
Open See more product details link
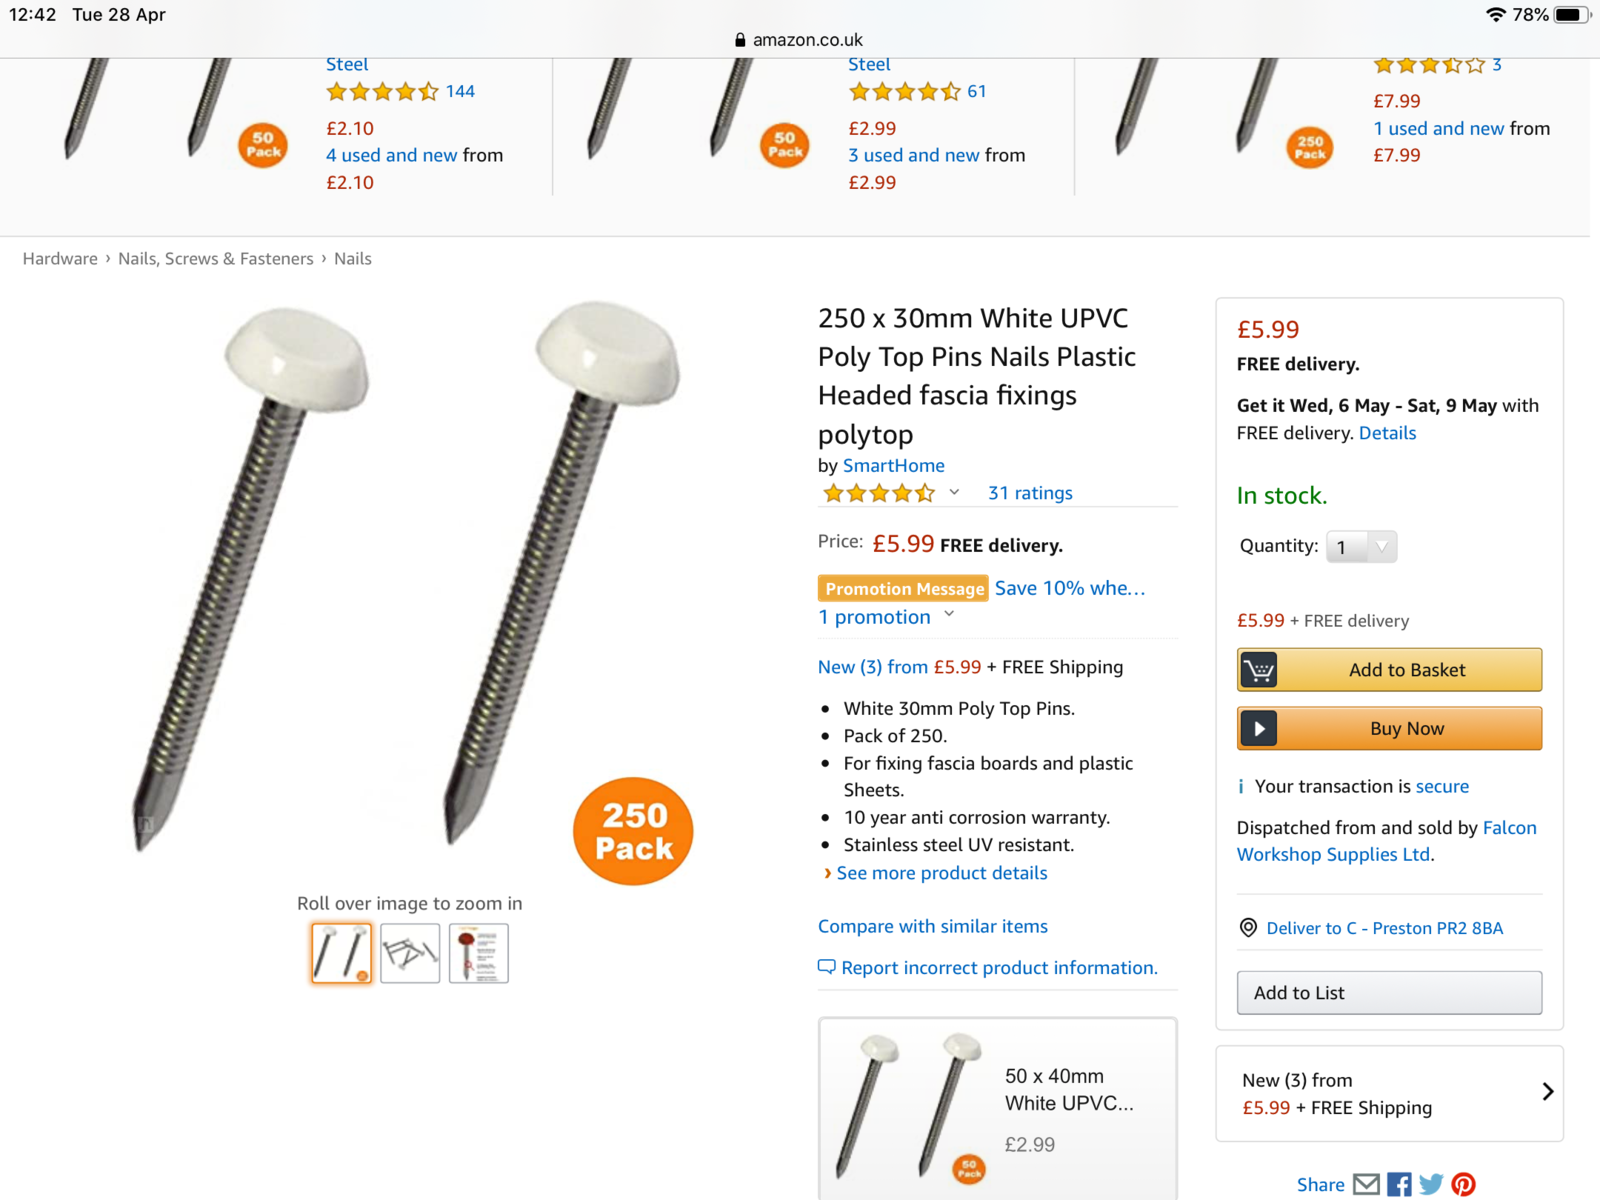[x=941, y=873]
